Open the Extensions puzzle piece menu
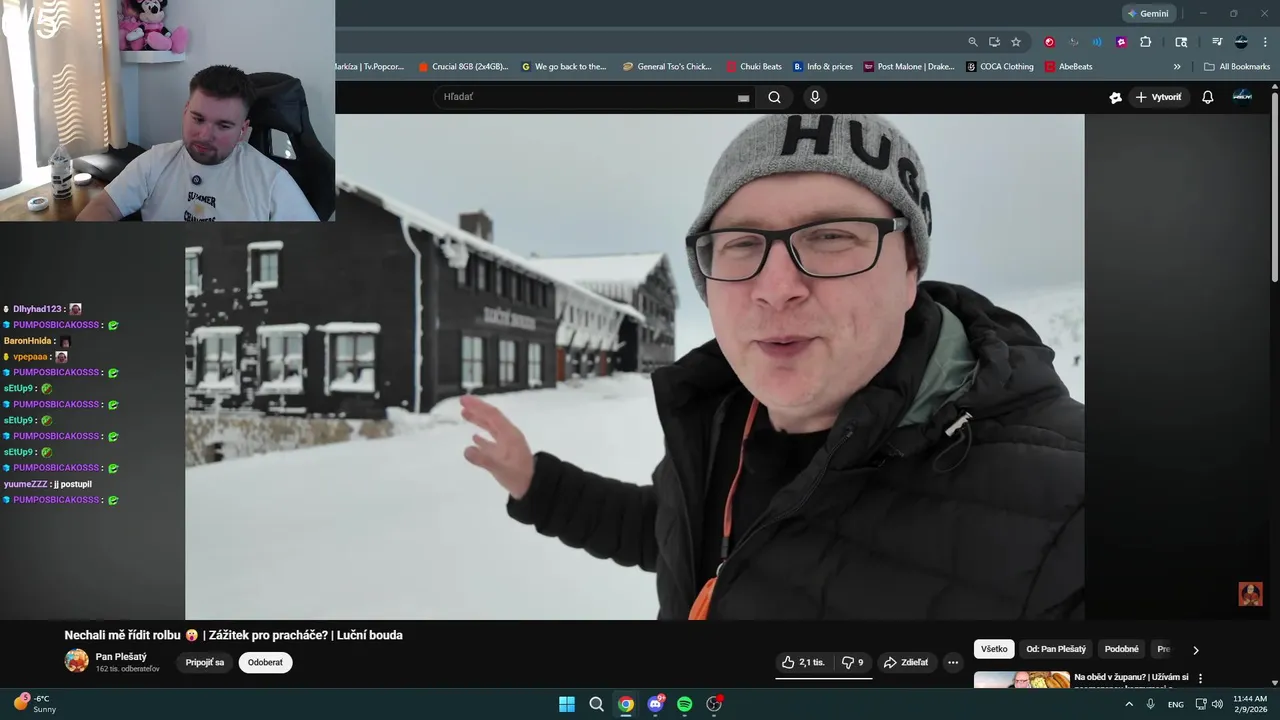 (x=1145, y=42)
